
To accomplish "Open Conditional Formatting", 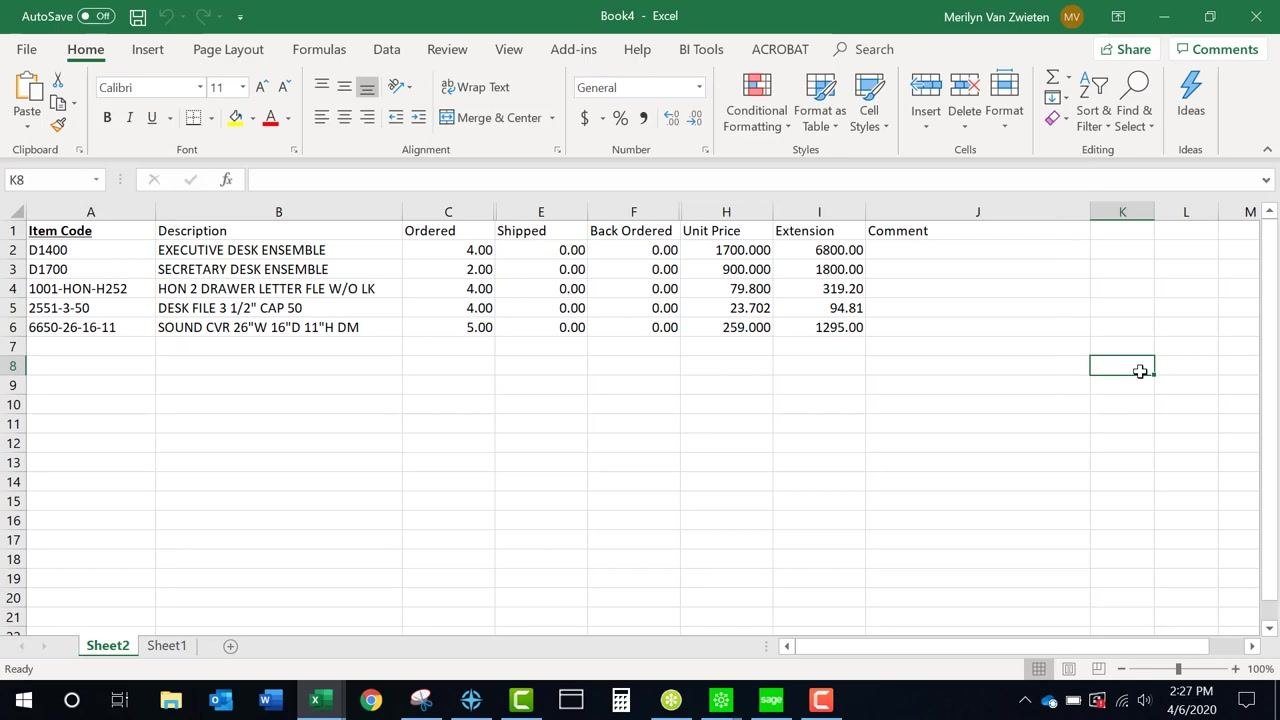I will click(756, 102).
